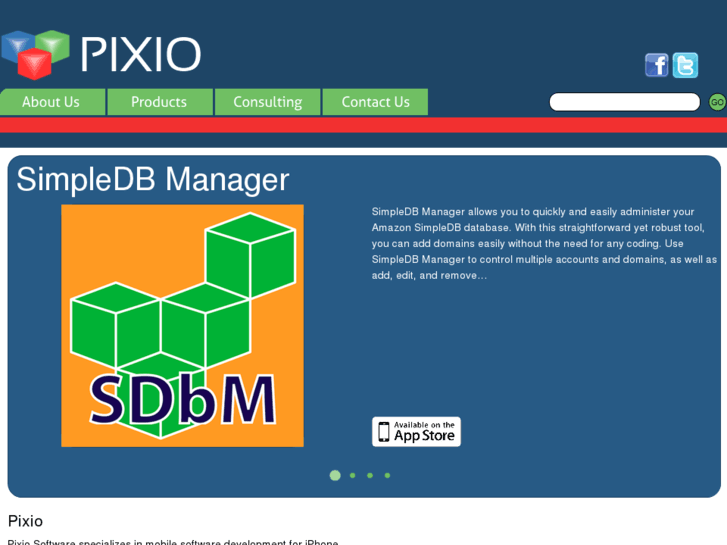Viewport: 727px width, 545px height.
Task: Select the first carousel slide dot
Action: point(335,475)
